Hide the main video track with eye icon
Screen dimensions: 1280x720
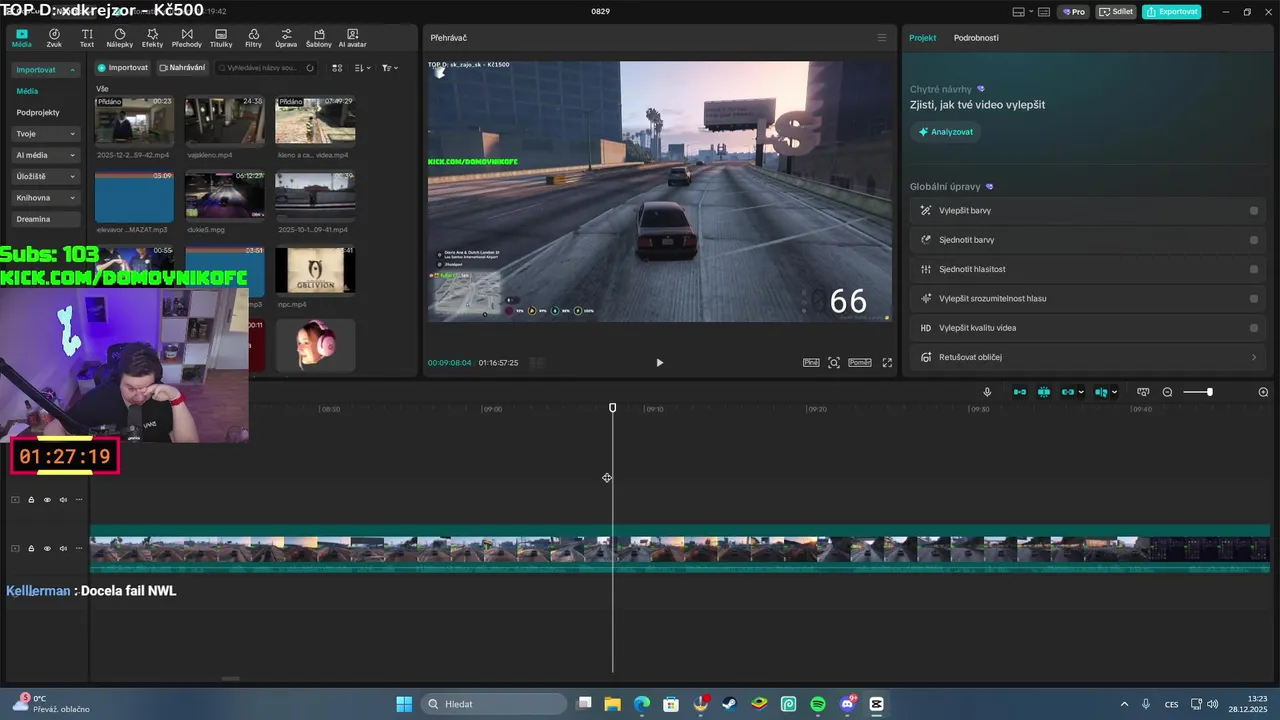[x=47, y=548]
